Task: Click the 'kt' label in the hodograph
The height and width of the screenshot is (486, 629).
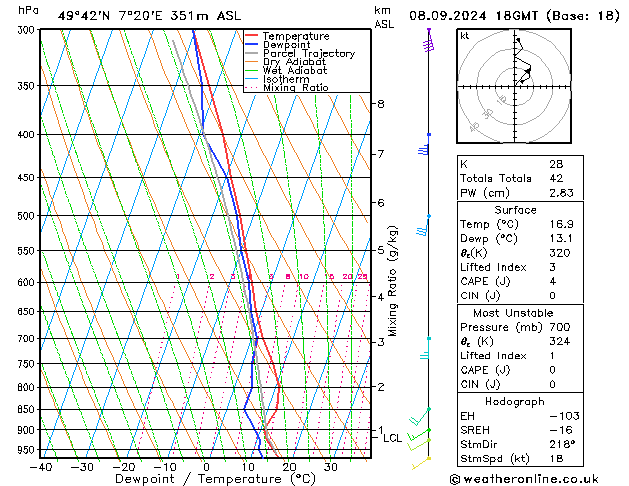Action: [465, 35]
